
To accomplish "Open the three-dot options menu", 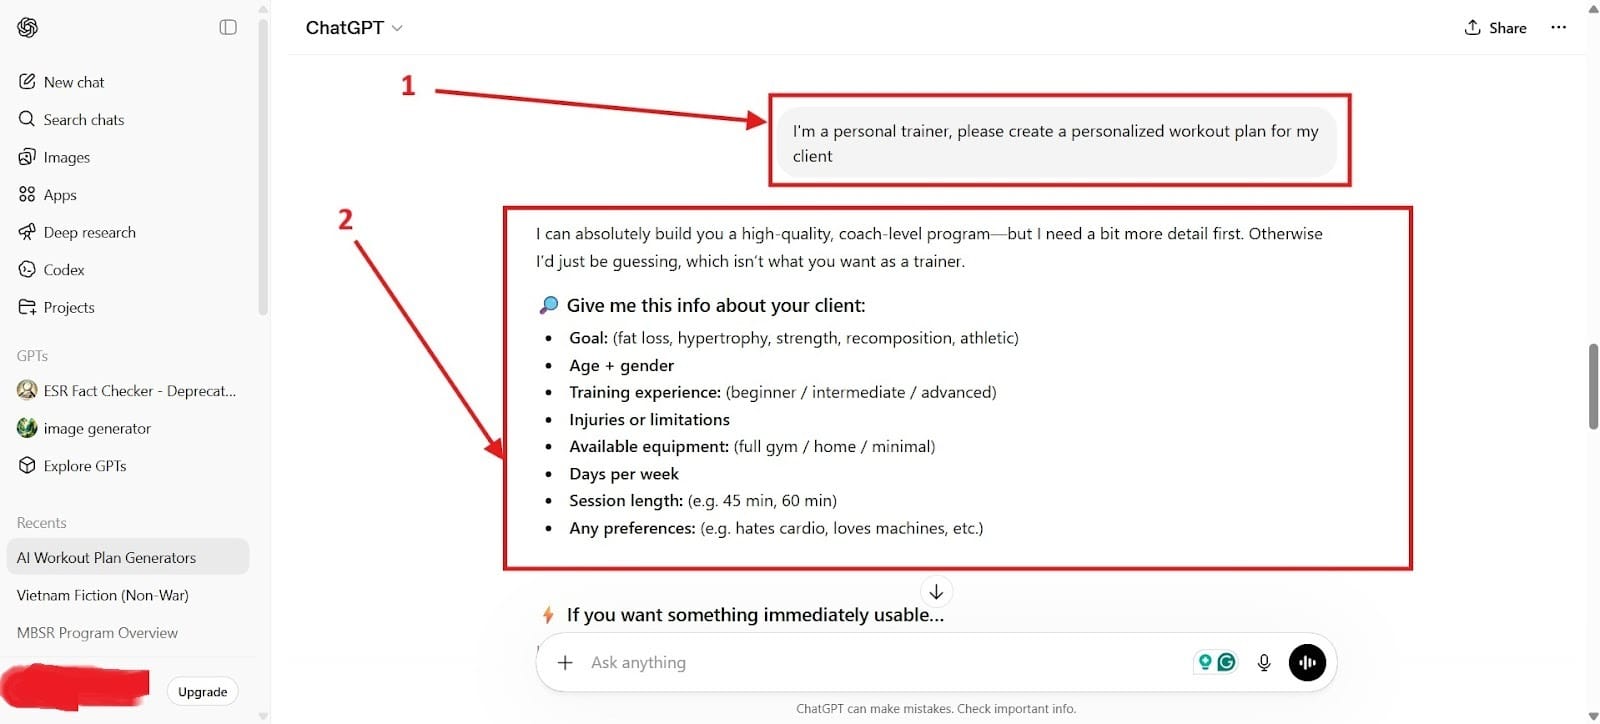I will [1558, 27].
